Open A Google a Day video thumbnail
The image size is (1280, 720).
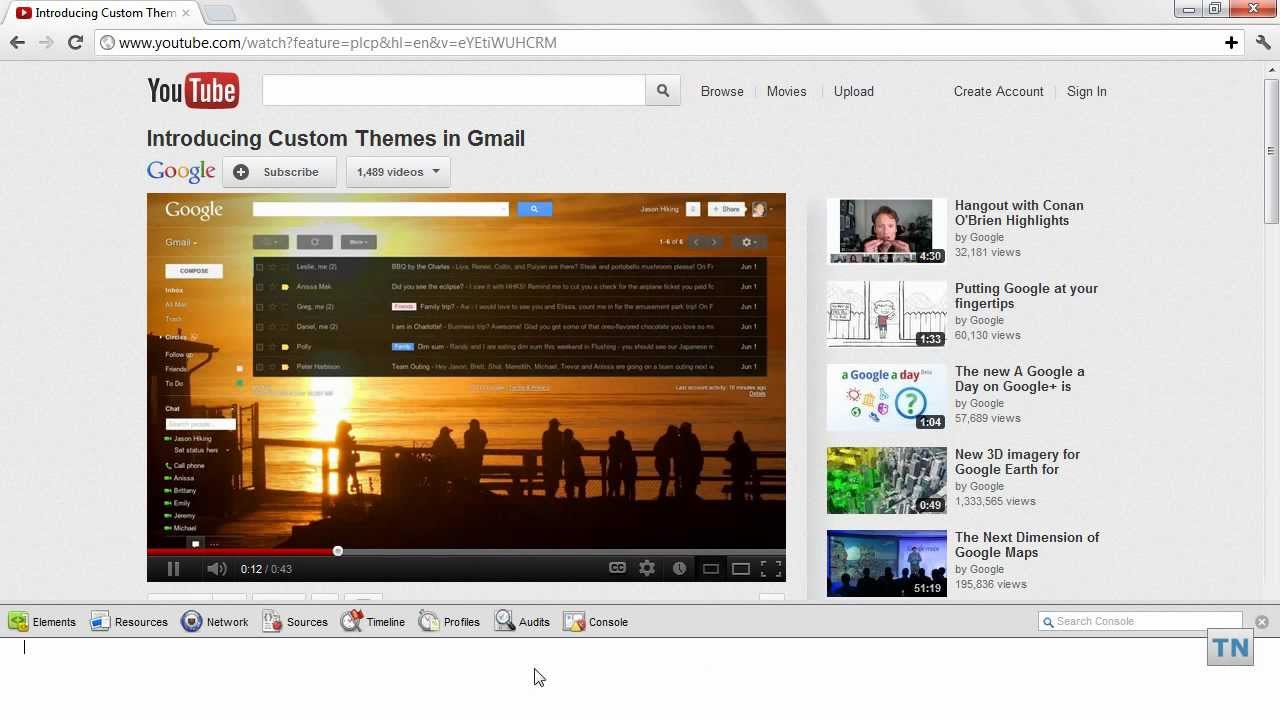[886, 397]
